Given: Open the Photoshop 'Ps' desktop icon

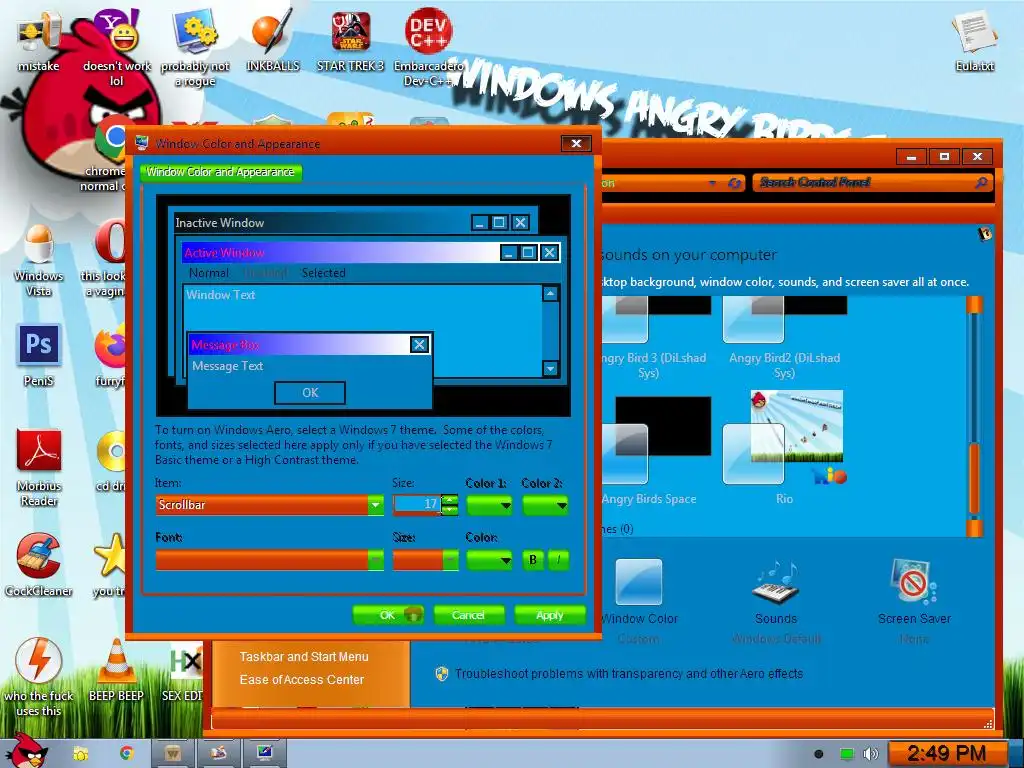Looking at the screenshot, I should (39, 355).
